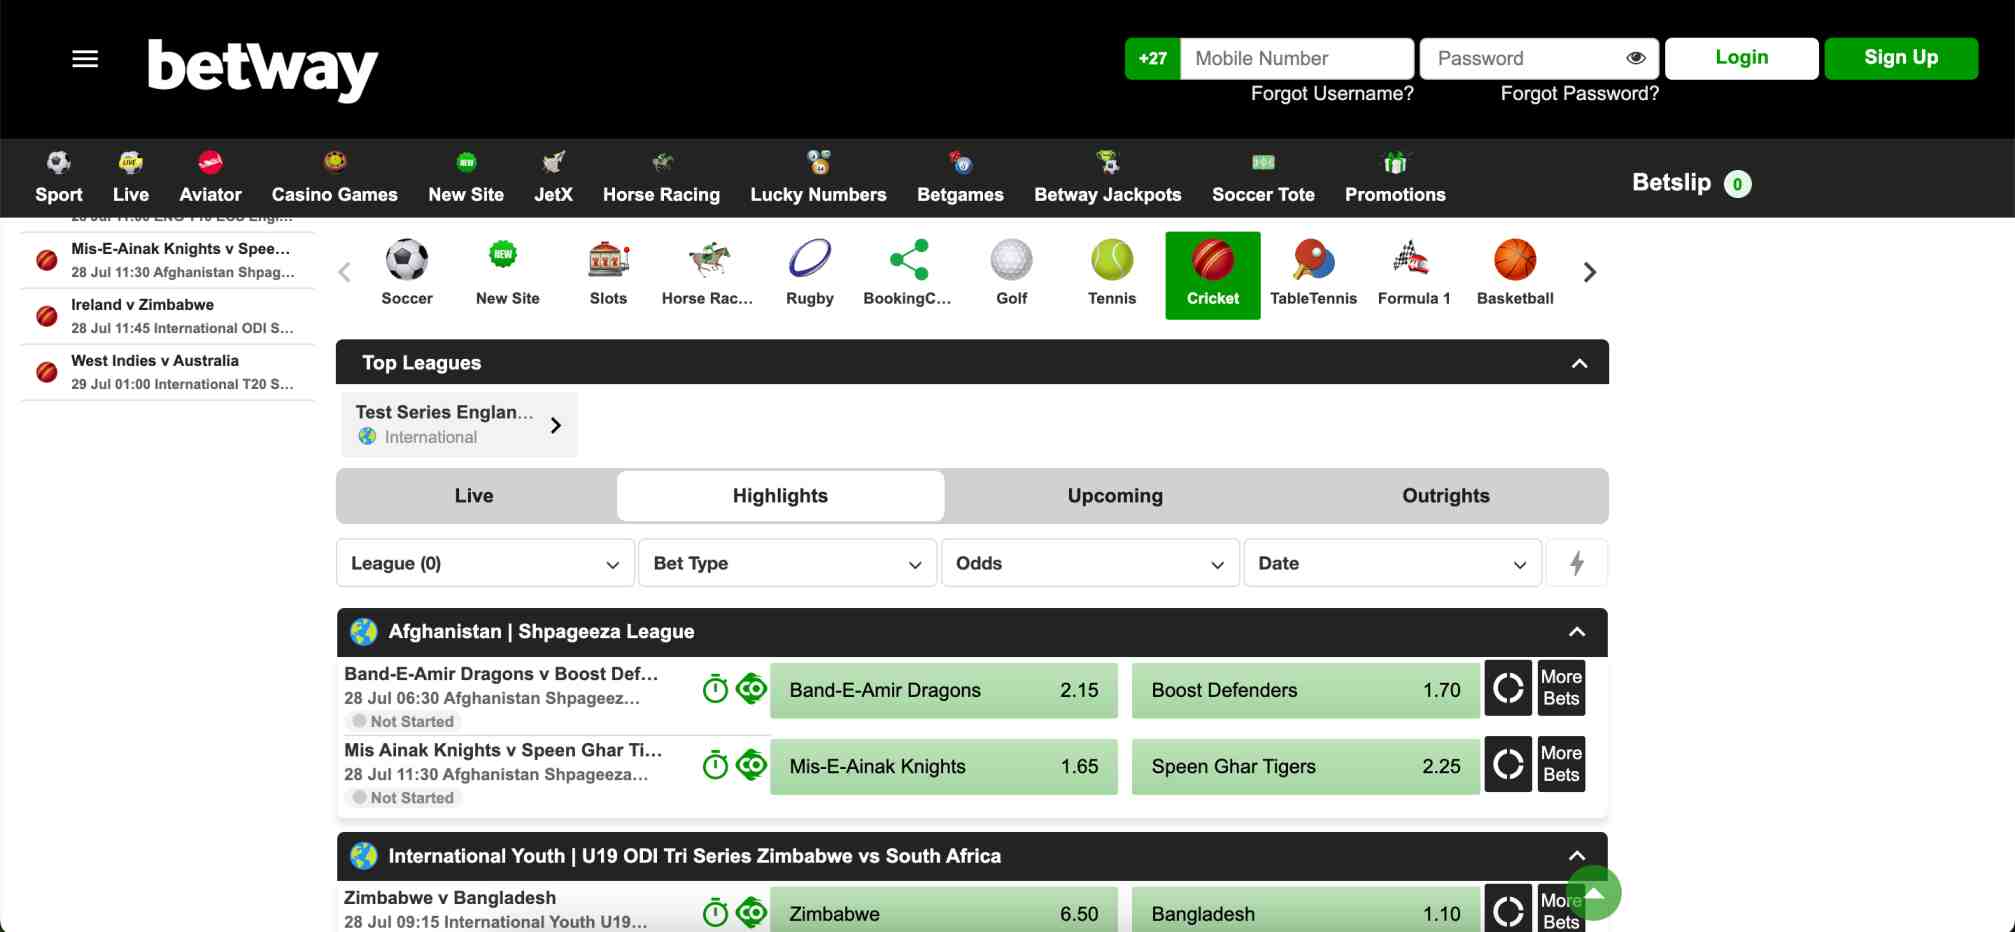Open Live in top navigation

point(131,177)
